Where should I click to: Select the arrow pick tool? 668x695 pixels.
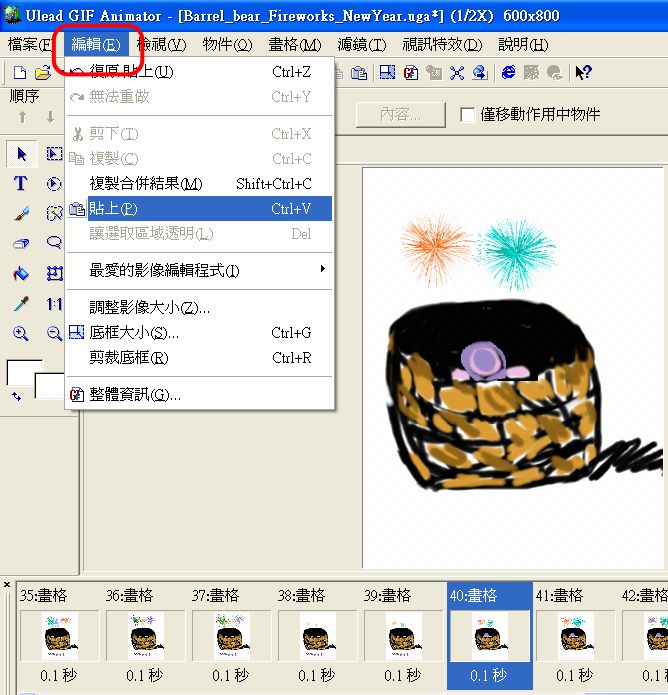(21, 154)
